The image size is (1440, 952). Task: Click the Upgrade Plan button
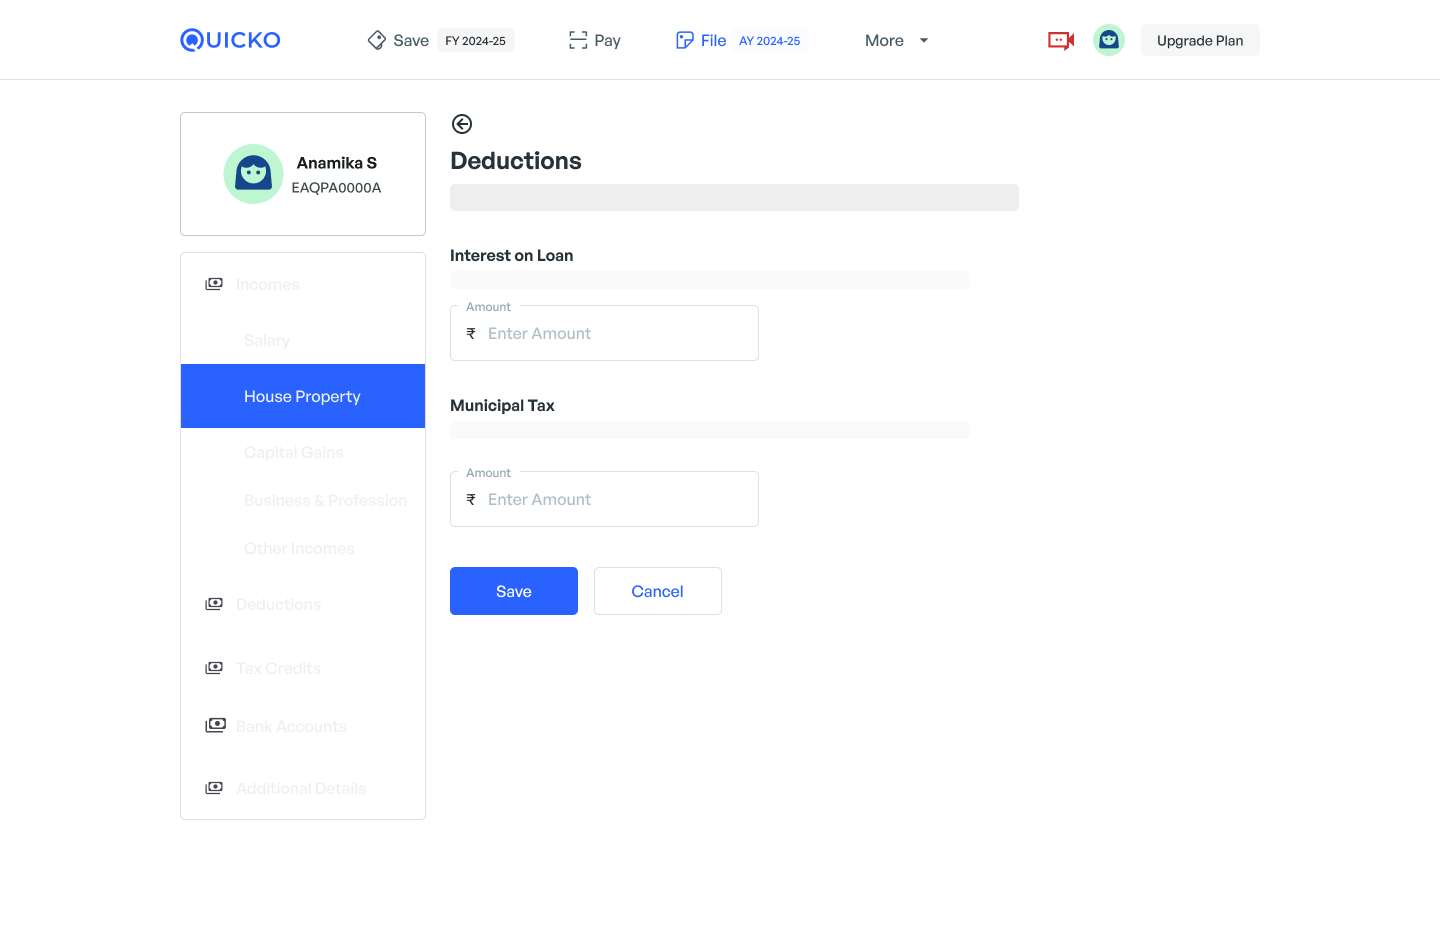(1199, 40)
